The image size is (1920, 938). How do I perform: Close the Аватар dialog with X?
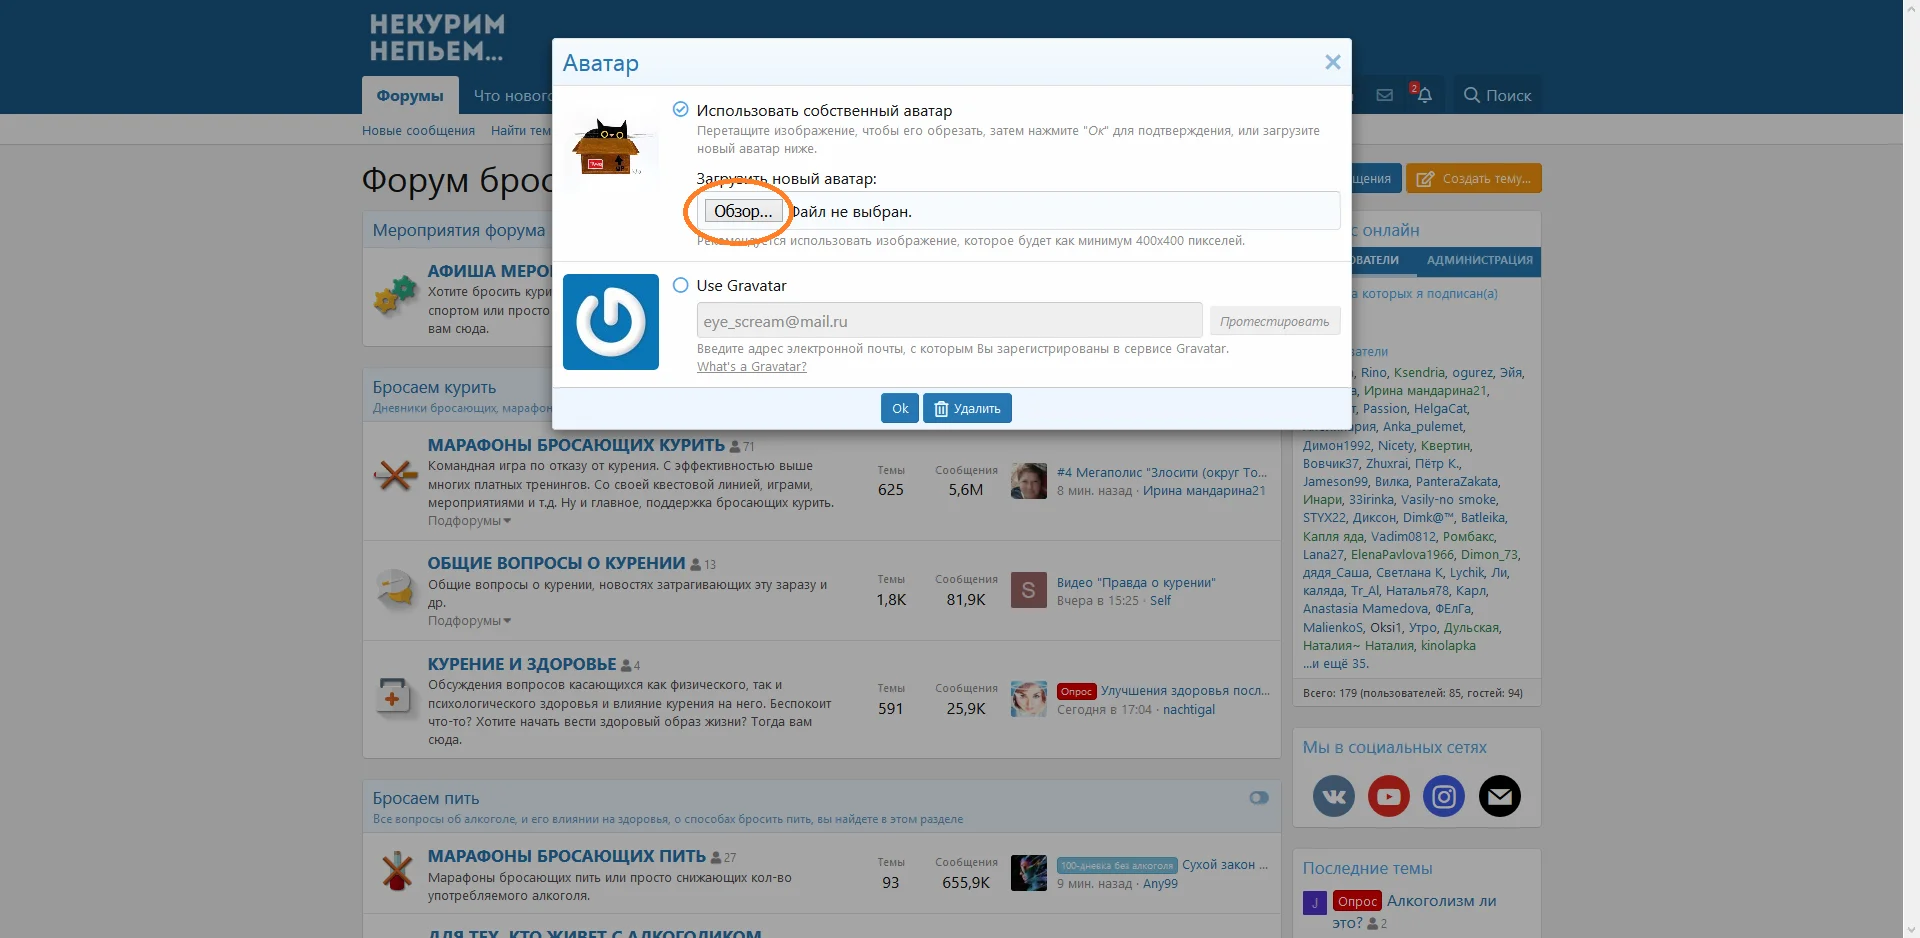point(1333,62)
